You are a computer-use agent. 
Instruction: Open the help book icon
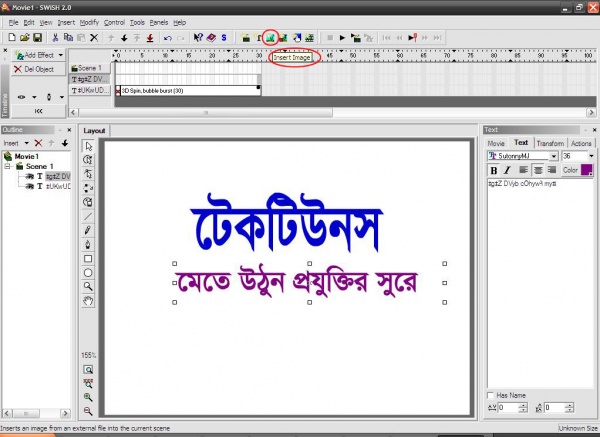click(x=211, y=38)
